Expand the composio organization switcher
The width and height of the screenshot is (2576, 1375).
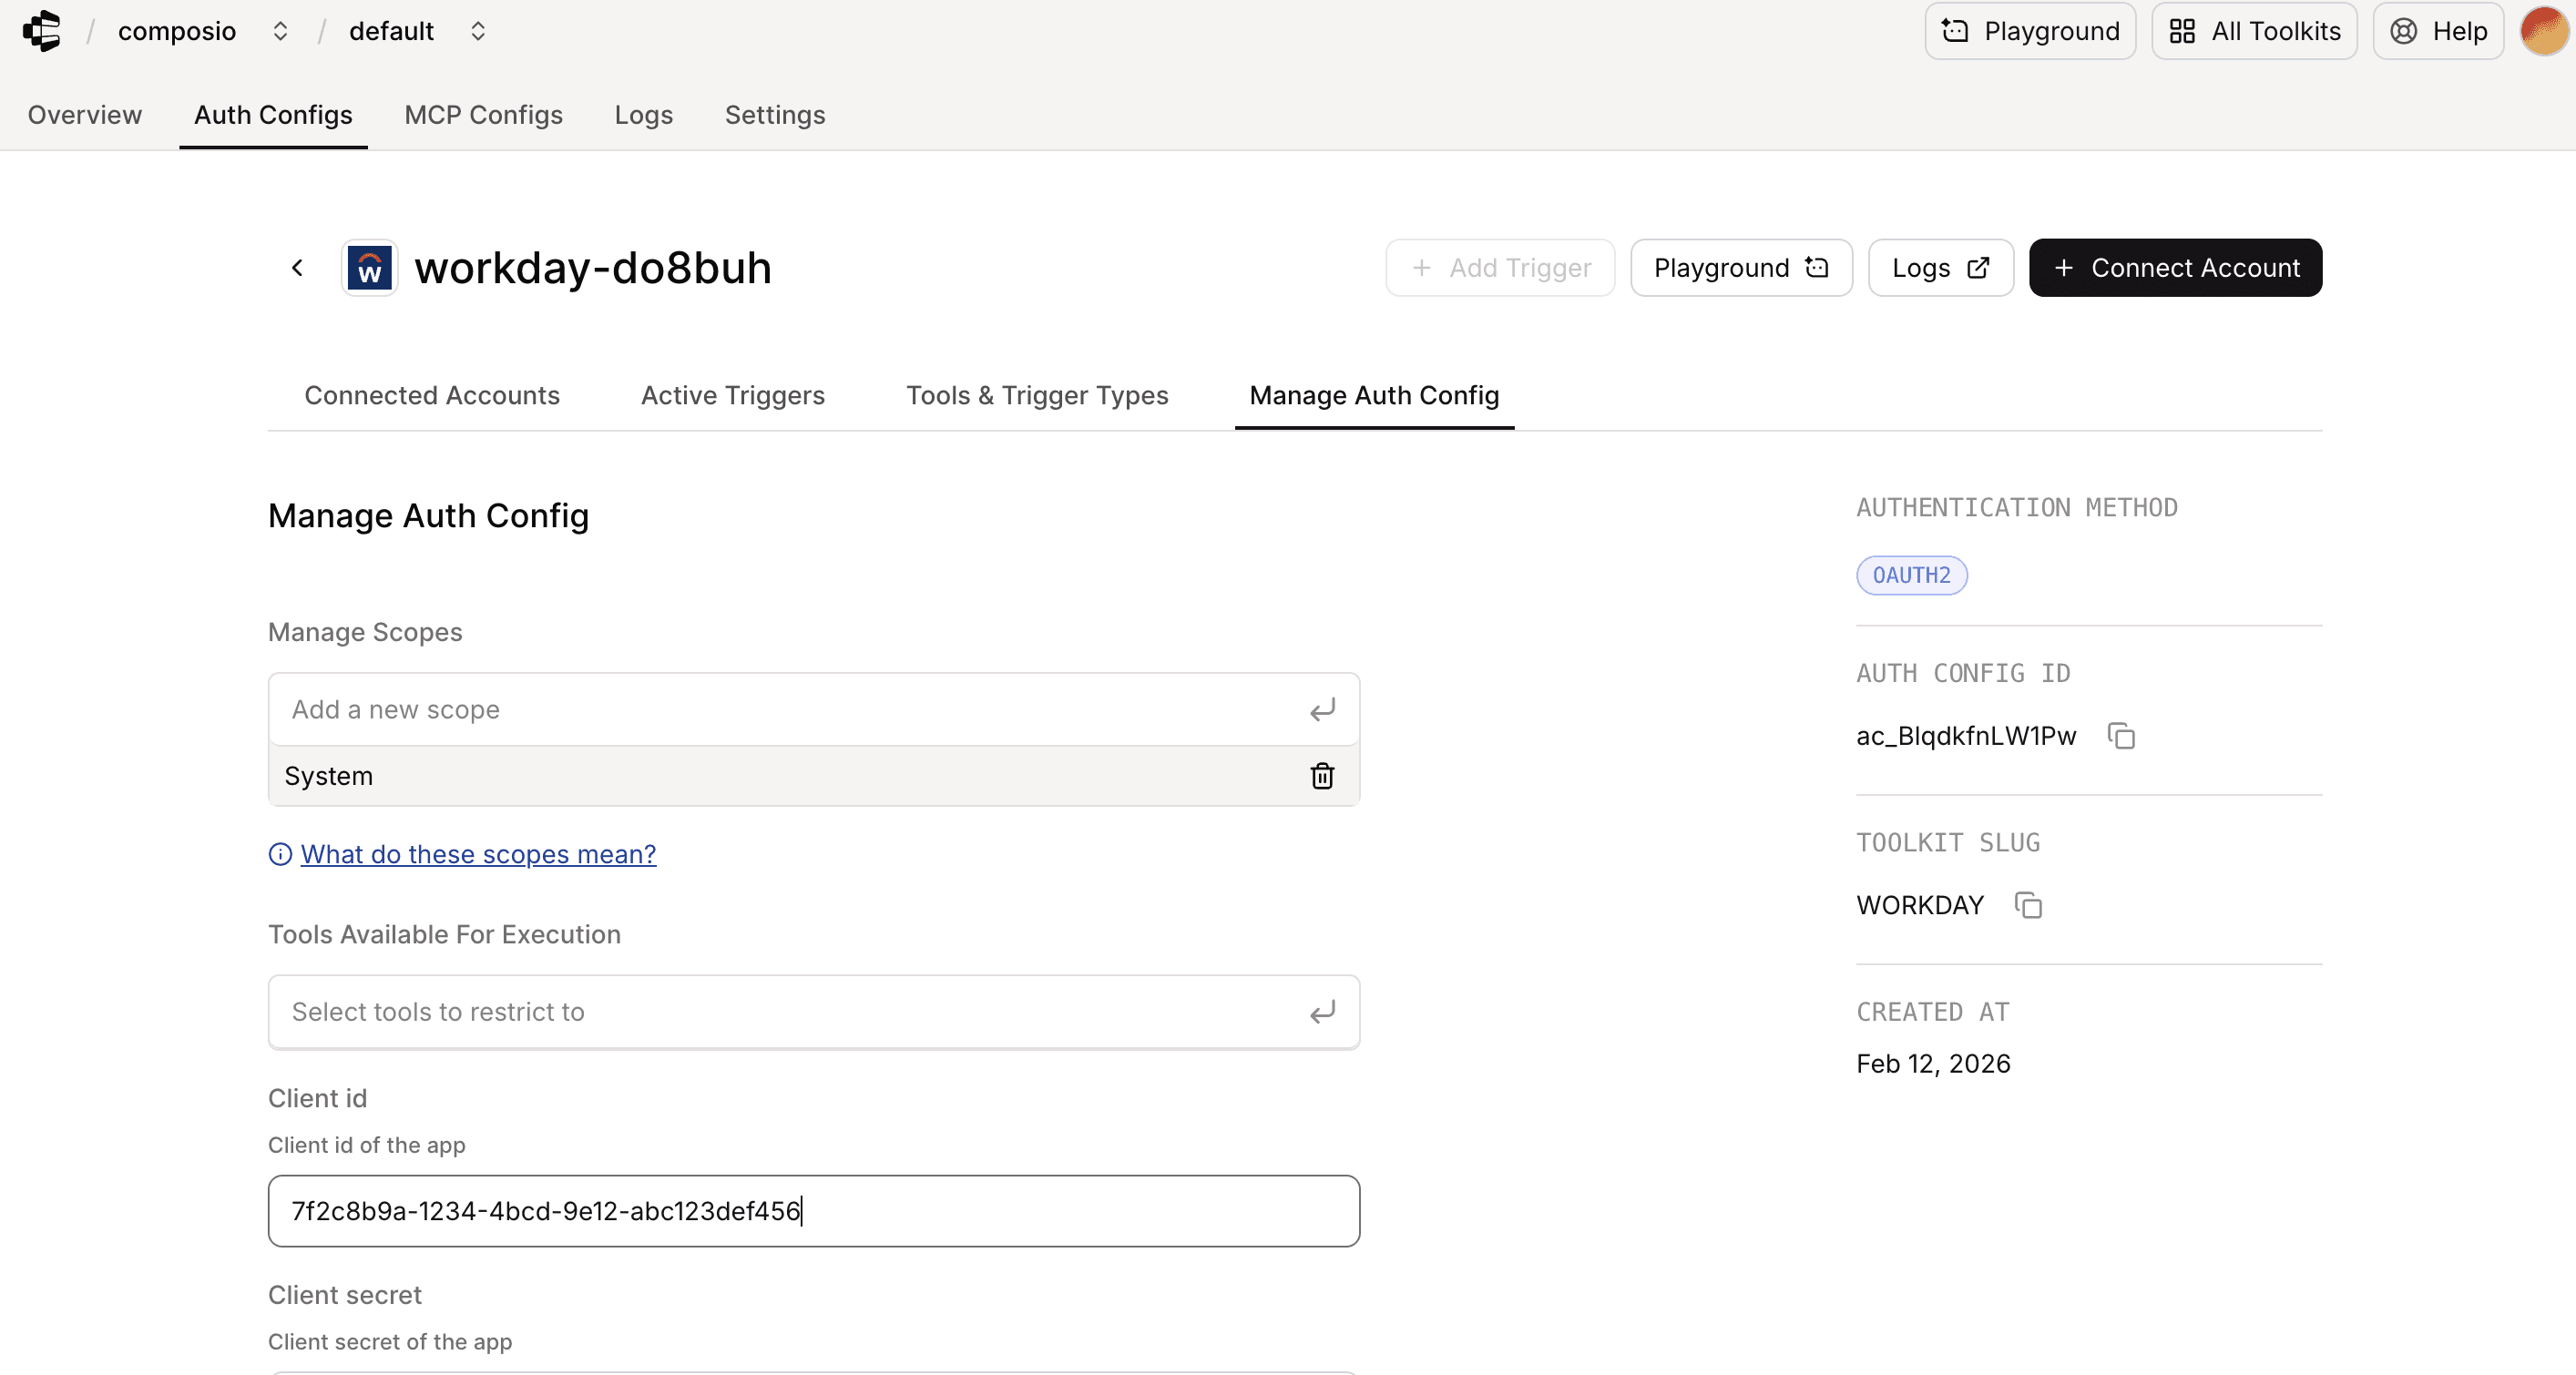pyautogui.click(x=280, y=31)
